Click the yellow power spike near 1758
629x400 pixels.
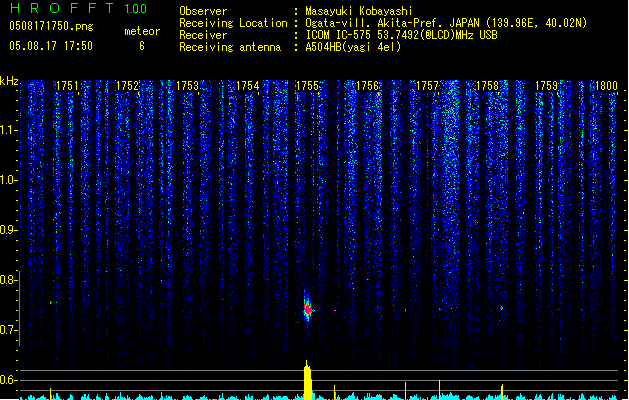tap(502, 392)
